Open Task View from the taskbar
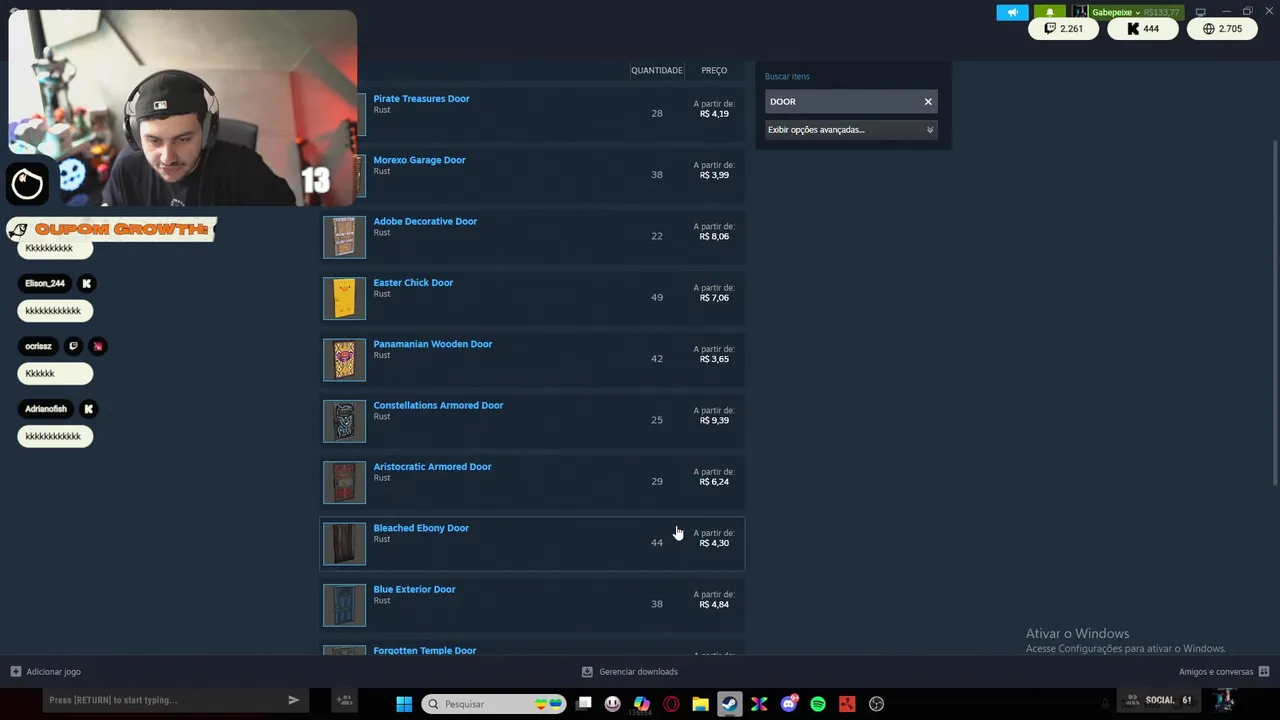 [x=584, y=704]
